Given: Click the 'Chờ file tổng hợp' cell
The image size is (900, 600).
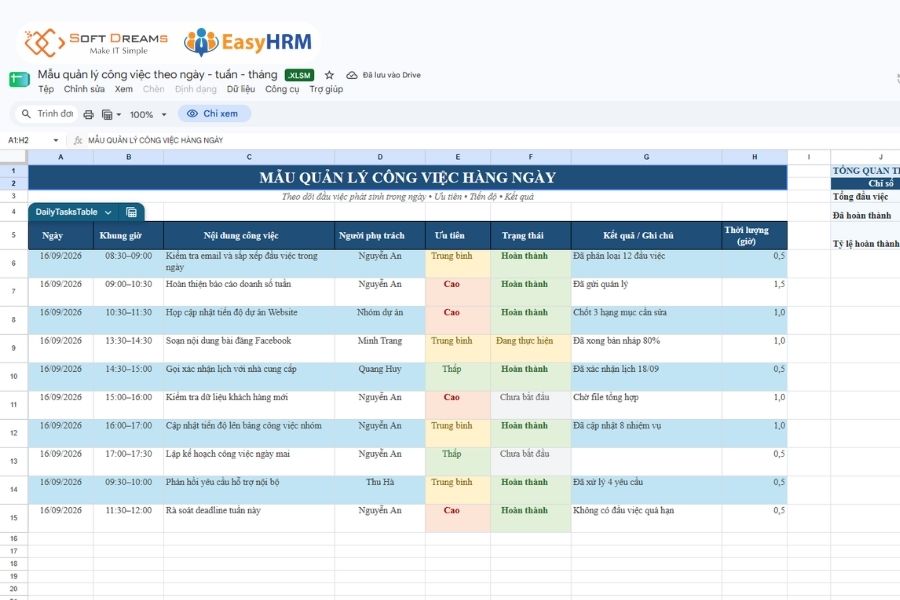Looking at the screenshot, I should 646,404.
